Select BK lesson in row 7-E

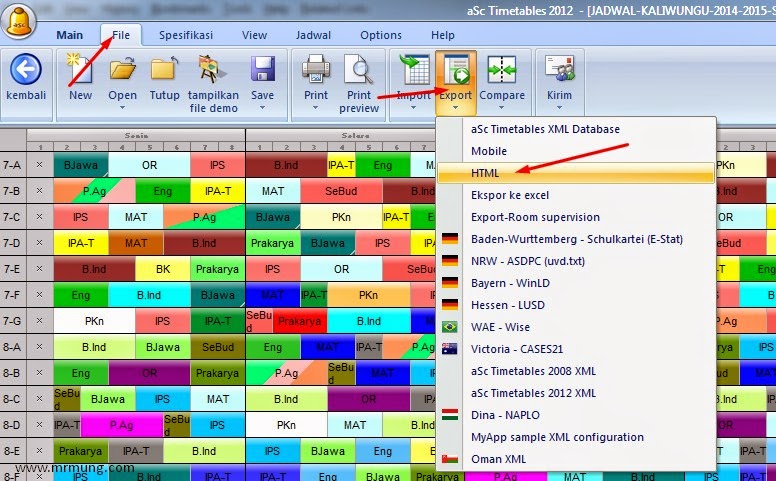click(x=163, y=269)
